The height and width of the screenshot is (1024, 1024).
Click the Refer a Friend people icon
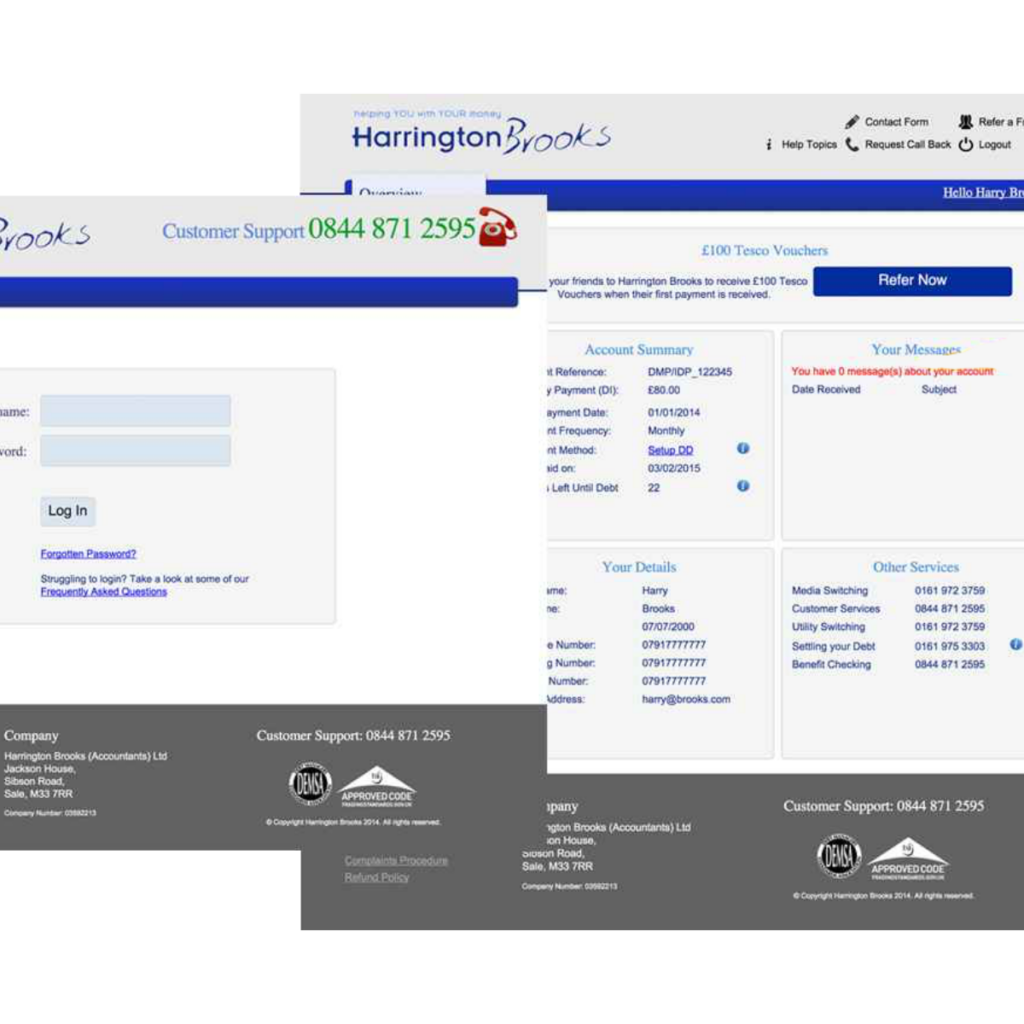(965, 122)
